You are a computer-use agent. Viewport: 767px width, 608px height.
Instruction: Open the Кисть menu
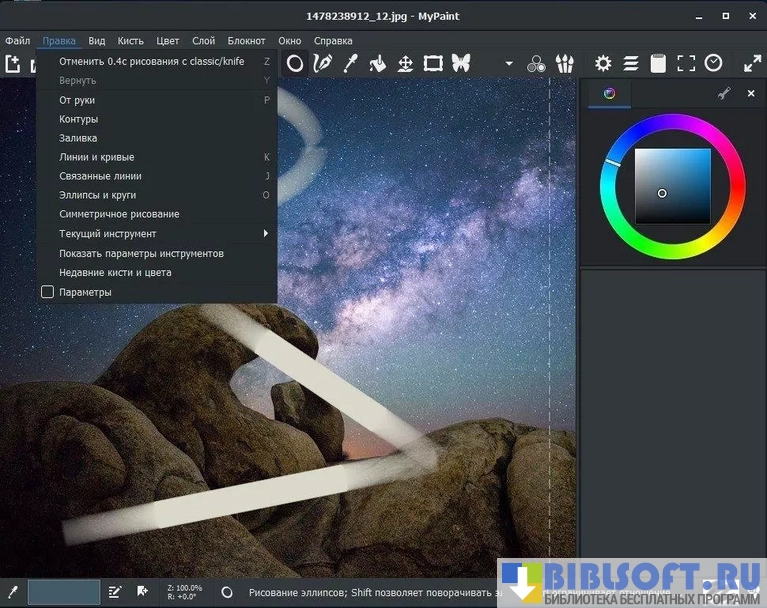(130, 41)
